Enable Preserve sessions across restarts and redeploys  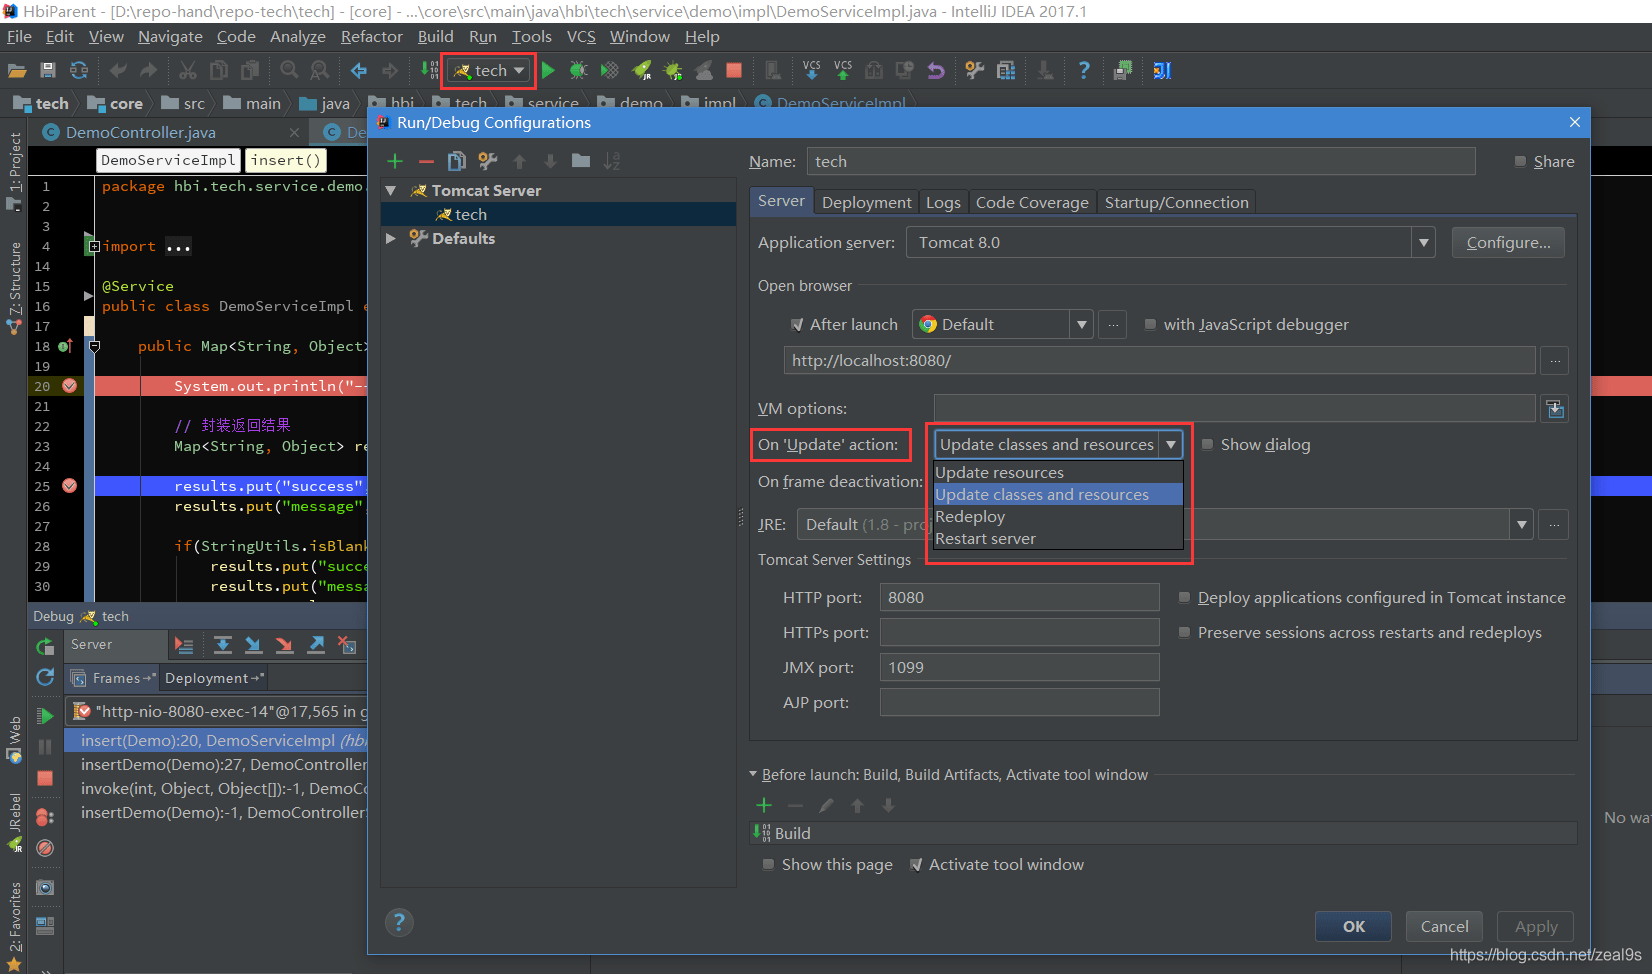pyautogui.click(x=1184, y=632)
